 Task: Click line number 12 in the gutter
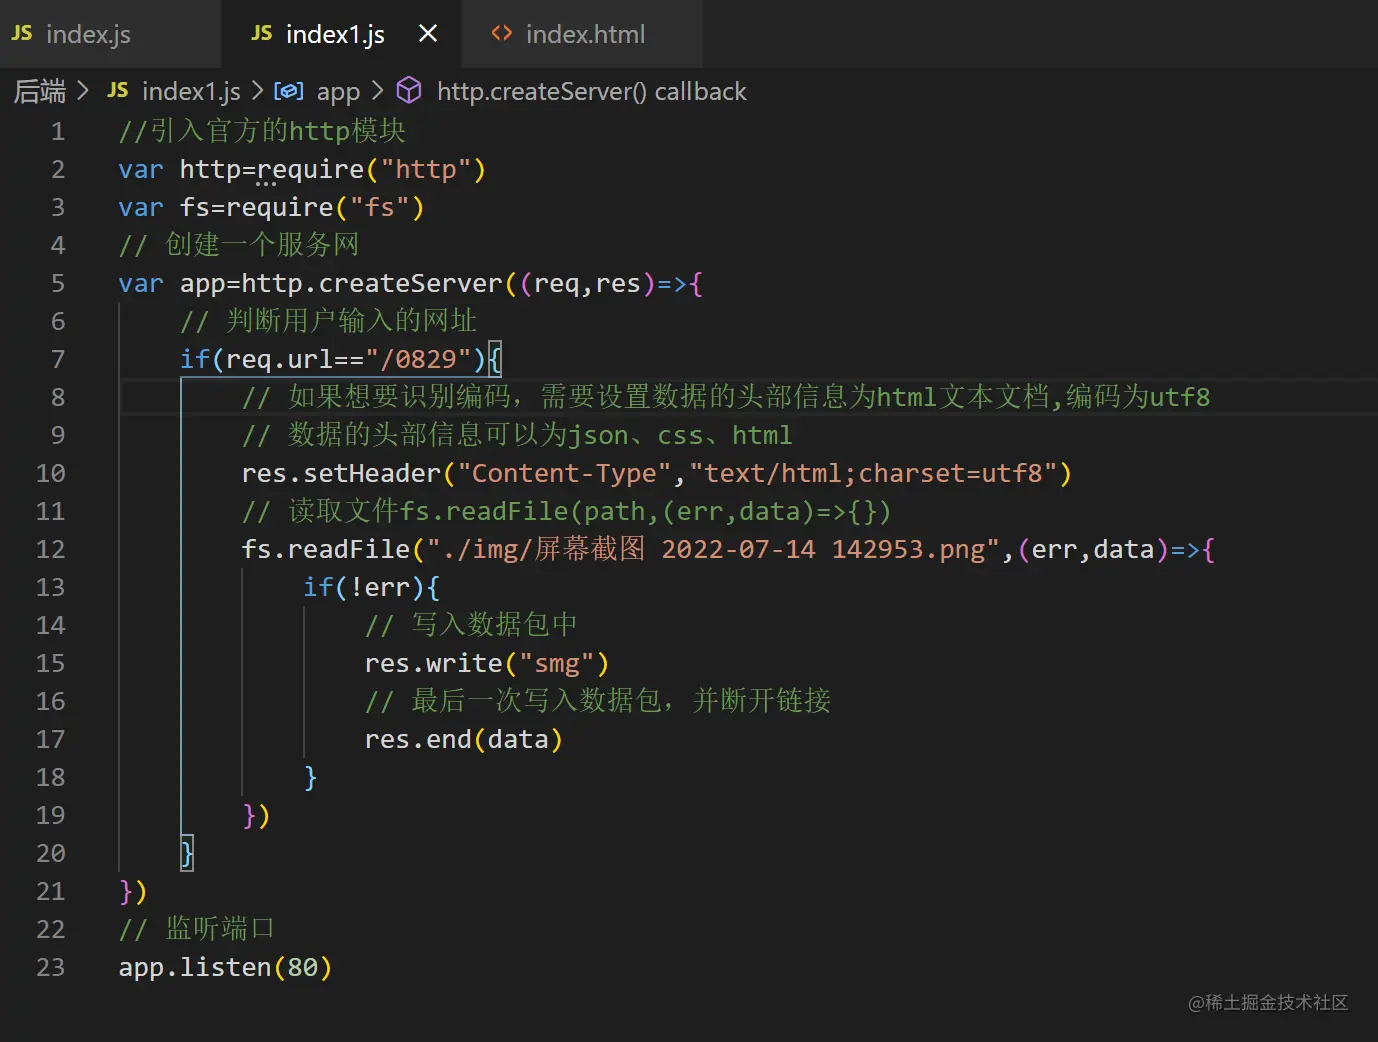coord(50,549)
